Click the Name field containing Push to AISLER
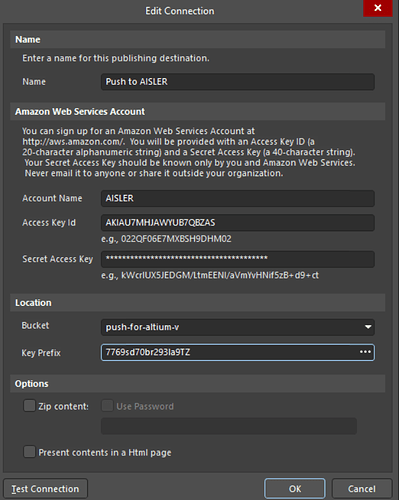399x500 pixels. point(238,82)
